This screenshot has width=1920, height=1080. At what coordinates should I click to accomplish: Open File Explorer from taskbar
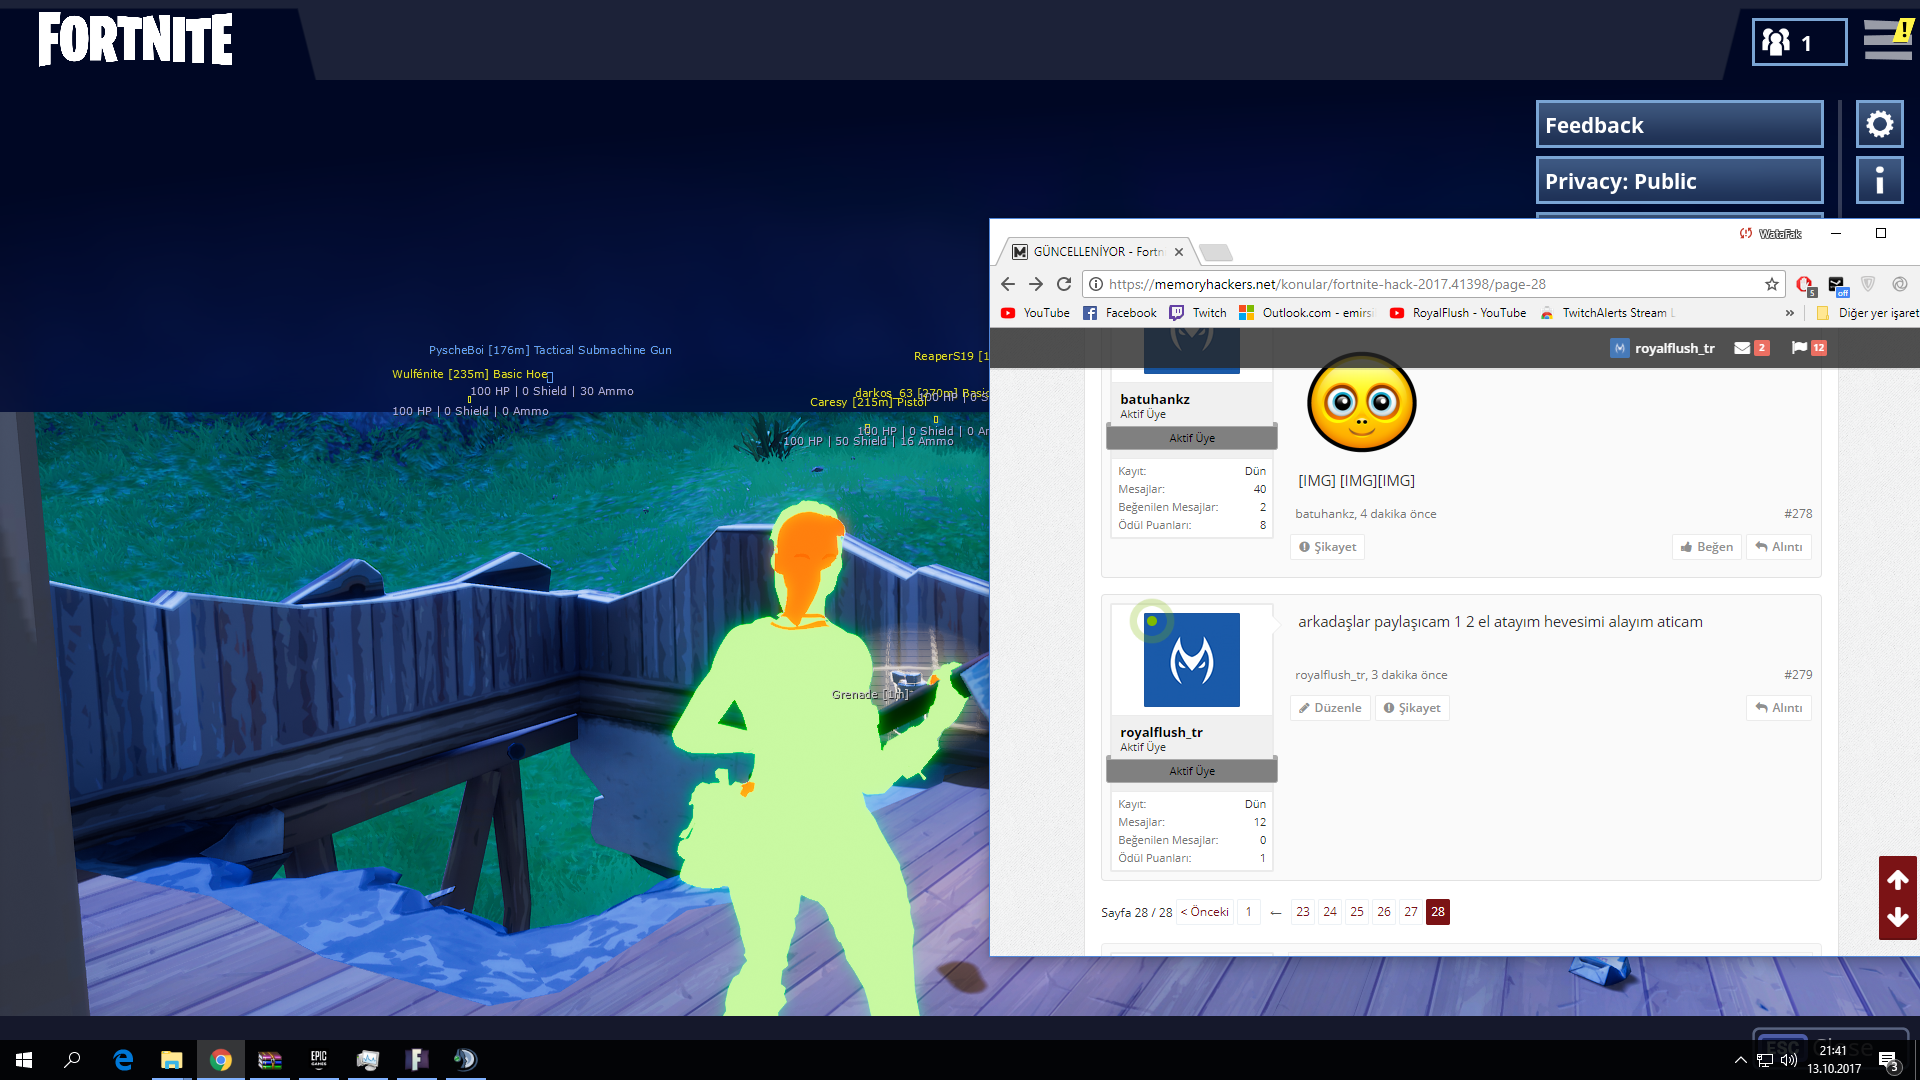pos(172,1060)
